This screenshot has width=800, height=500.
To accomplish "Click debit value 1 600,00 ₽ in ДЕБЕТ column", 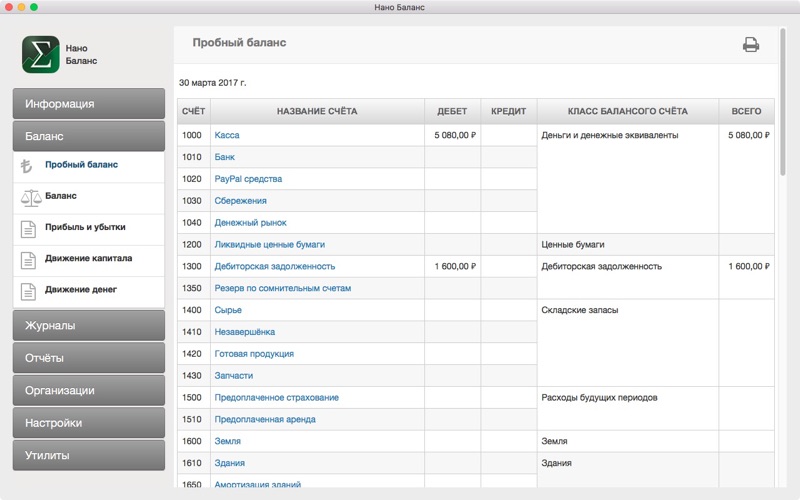I will [455, 266].
